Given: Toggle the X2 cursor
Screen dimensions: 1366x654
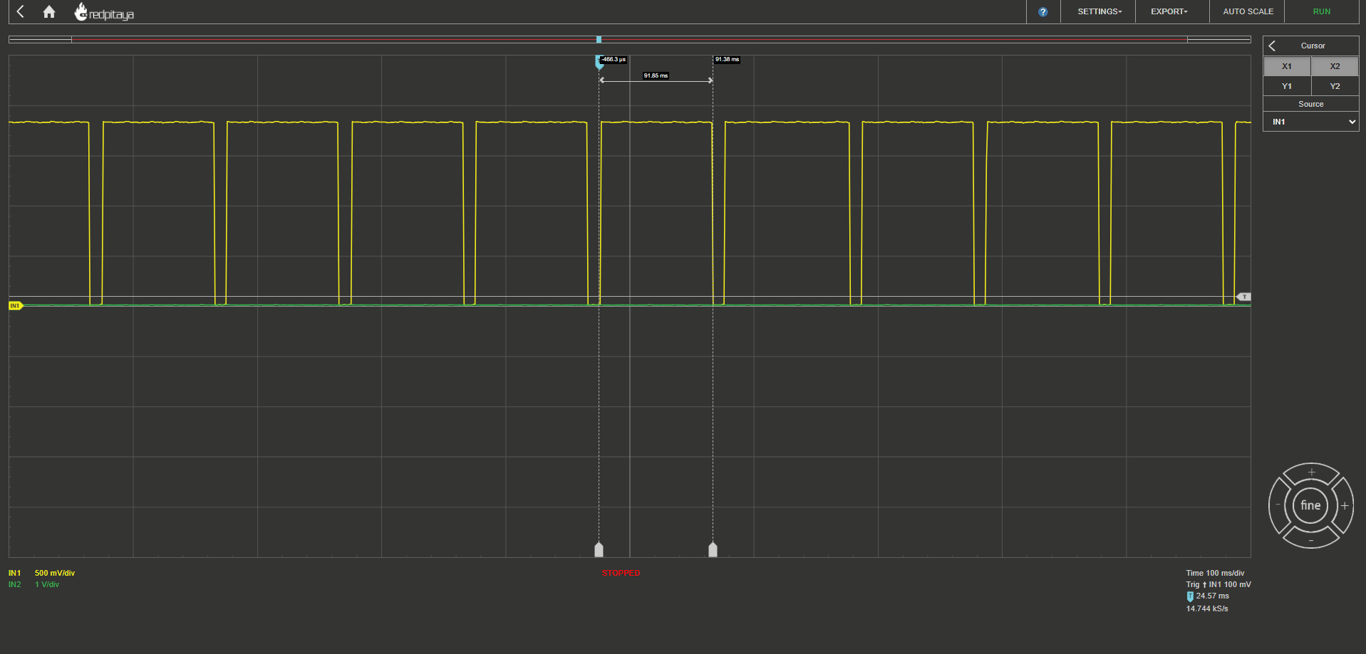Looking at the screenshot, I should (1335, 66).
